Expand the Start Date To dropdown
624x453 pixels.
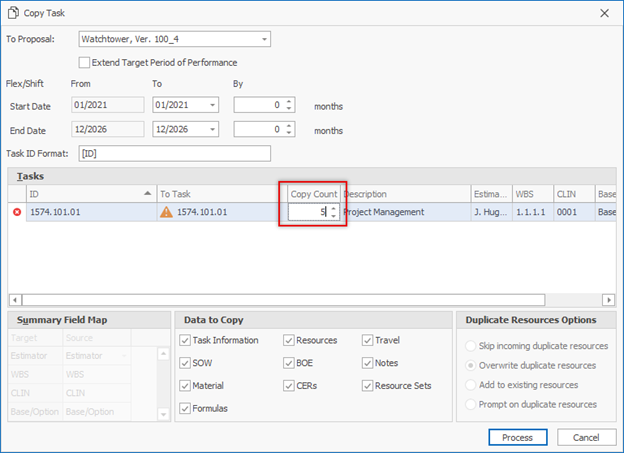tap(212, 104)
